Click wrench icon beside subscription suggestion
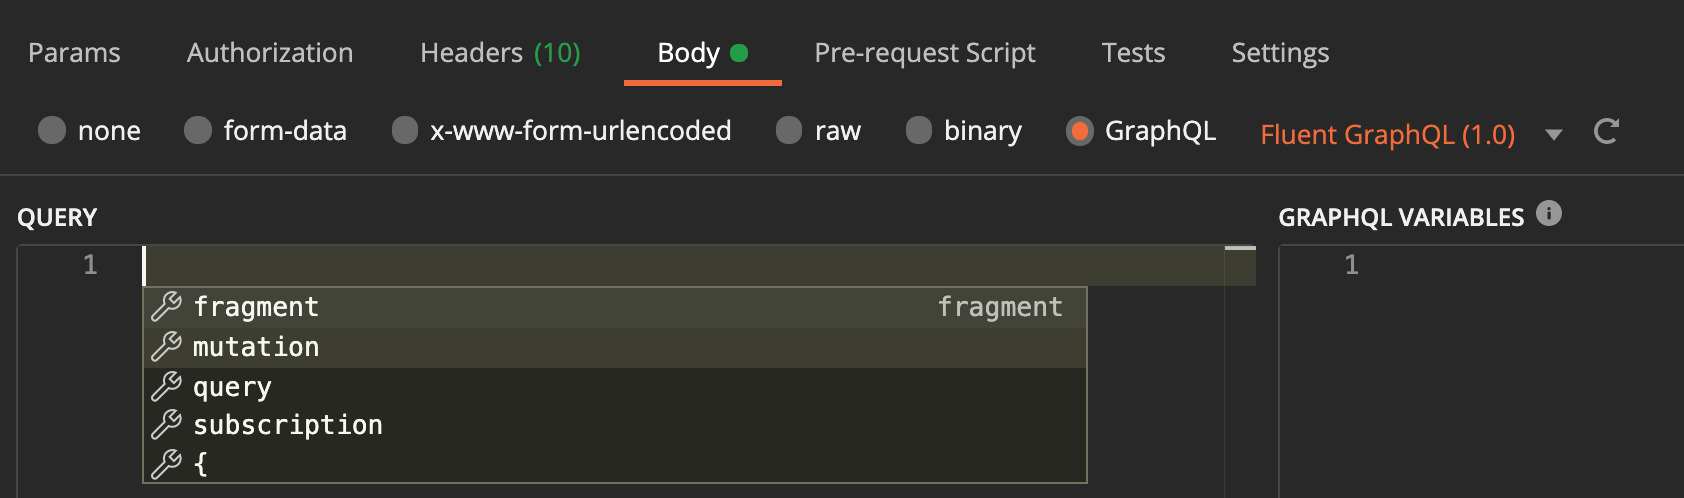1684x498 pixels. (x=166, y=425)
